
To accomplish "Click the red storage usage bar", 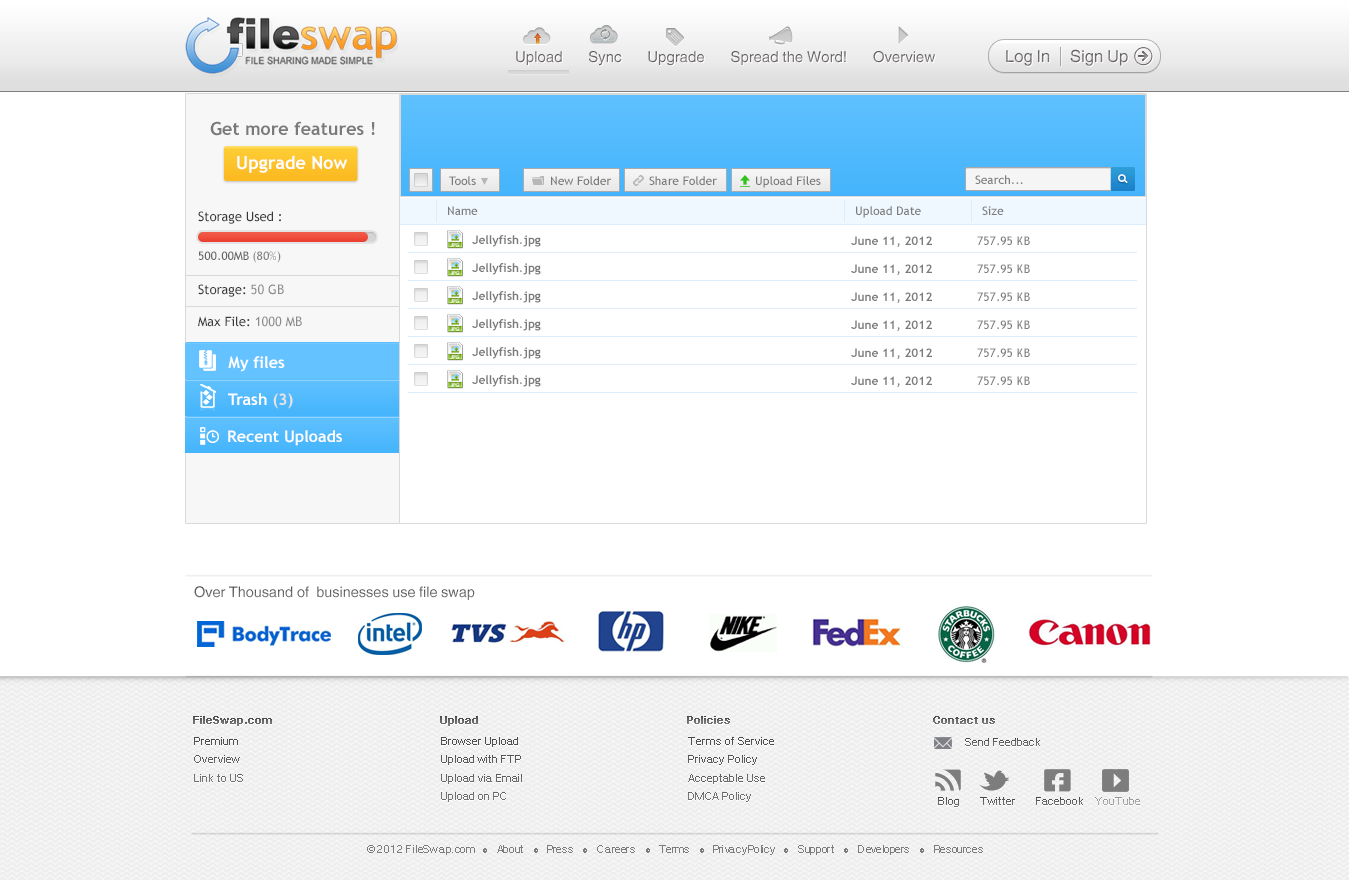I will 283,237.
